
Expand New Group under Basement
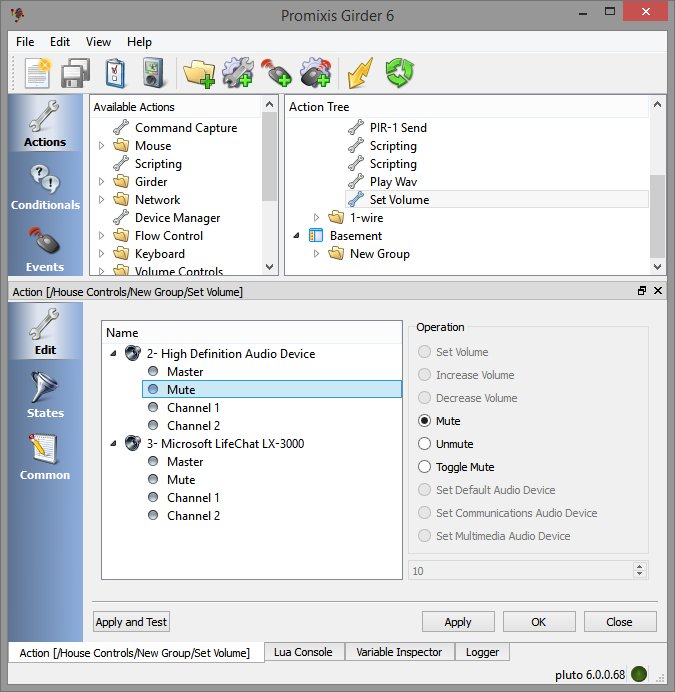(317, 254)
